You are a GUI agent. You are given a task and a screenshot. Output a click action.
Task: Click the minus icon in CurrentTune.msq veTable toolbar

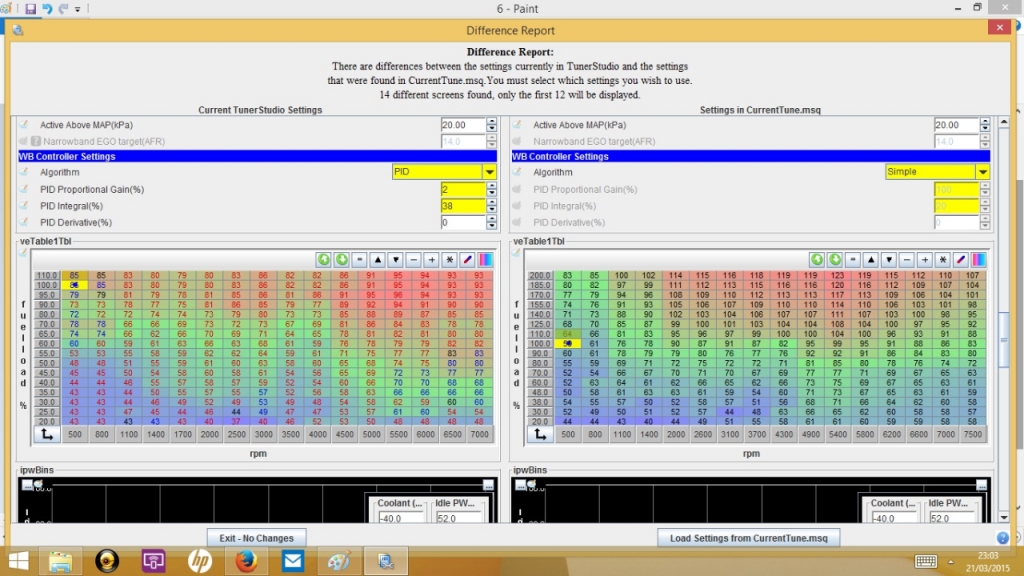pos(906,260)
